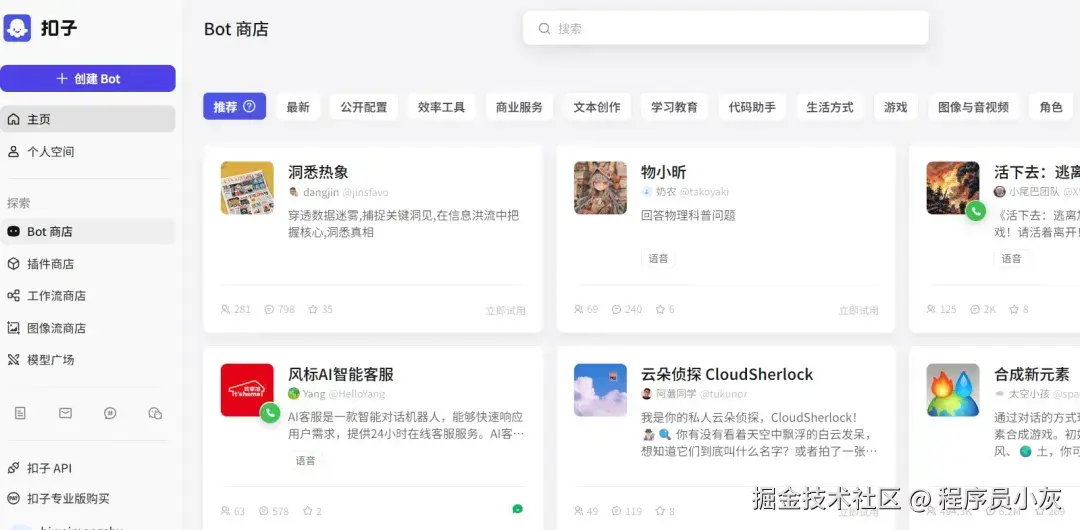The height and width of the screenshot is (530, 1080).
Task: Click the chat count icon showing 578
Action: point(264,511)
